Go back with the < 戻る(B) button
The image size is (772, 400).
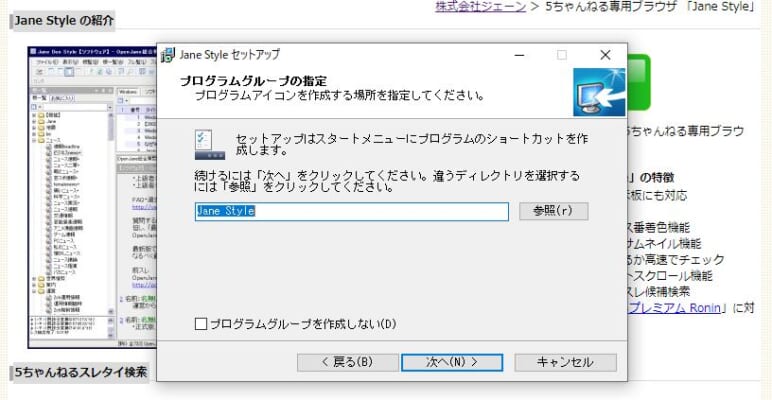pos(348,363)
